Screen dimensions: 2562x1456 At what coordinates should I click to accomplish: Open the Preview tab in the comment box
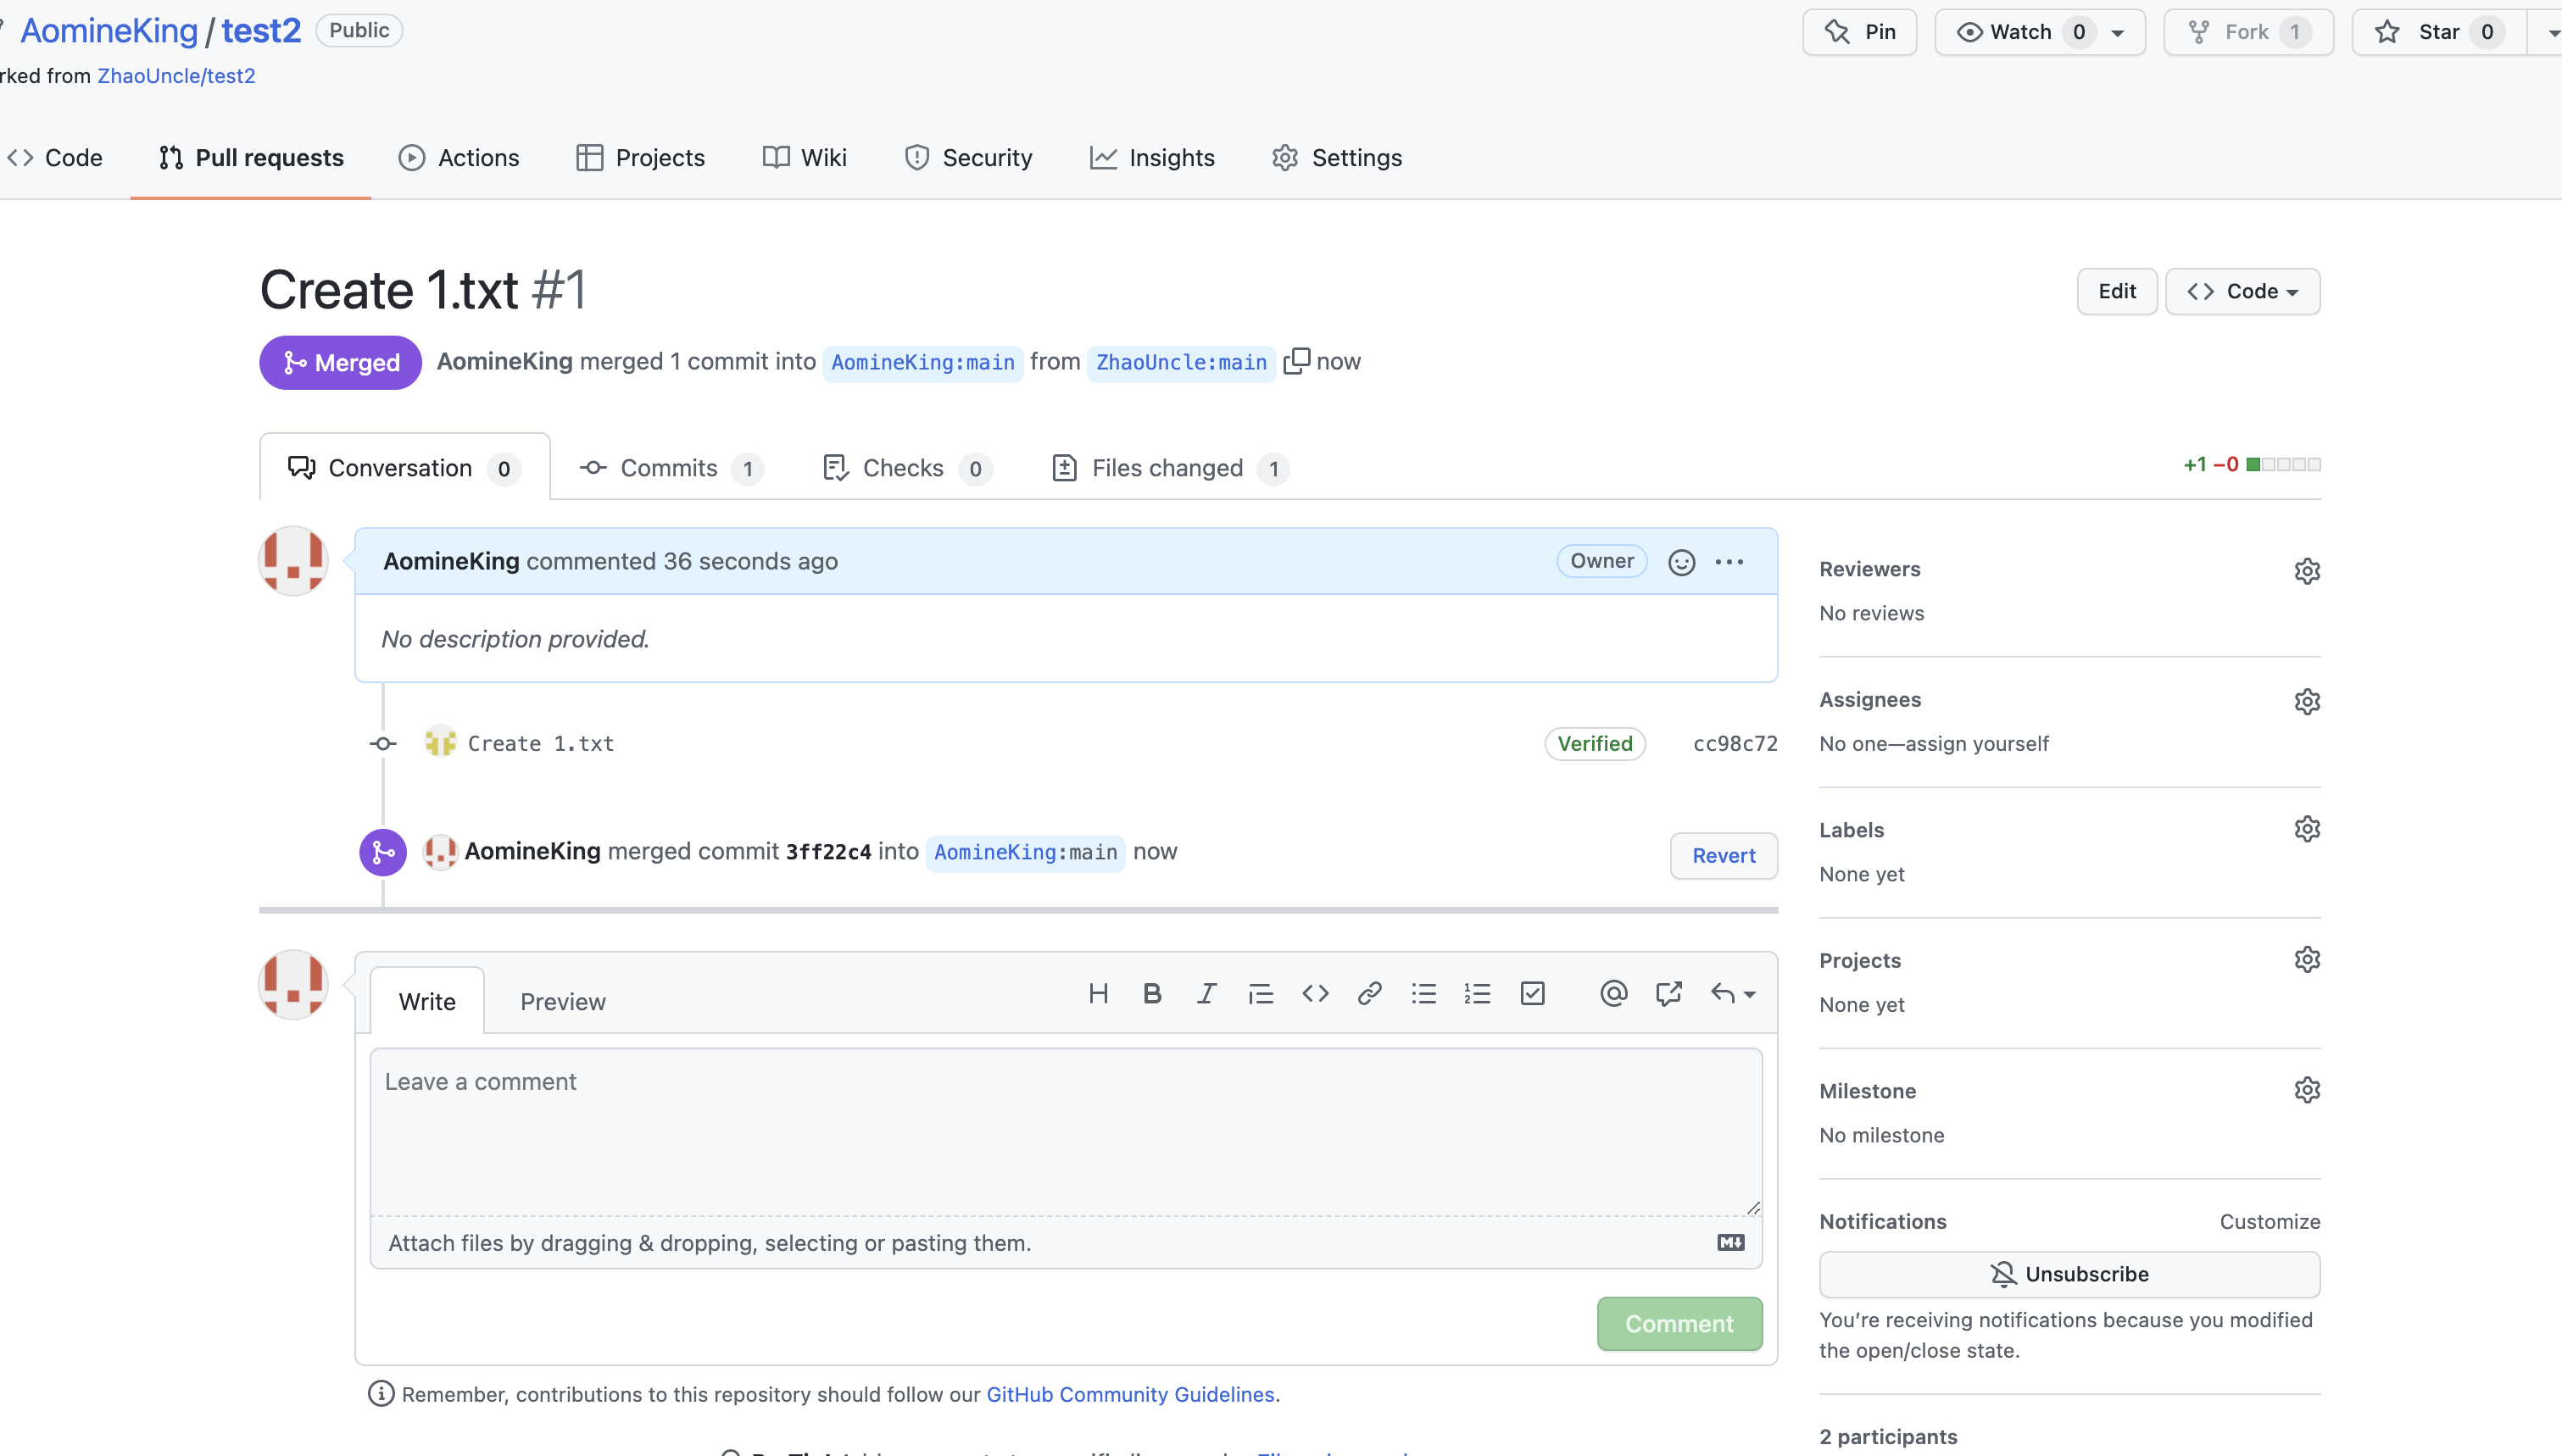[x=562, y=1001]
